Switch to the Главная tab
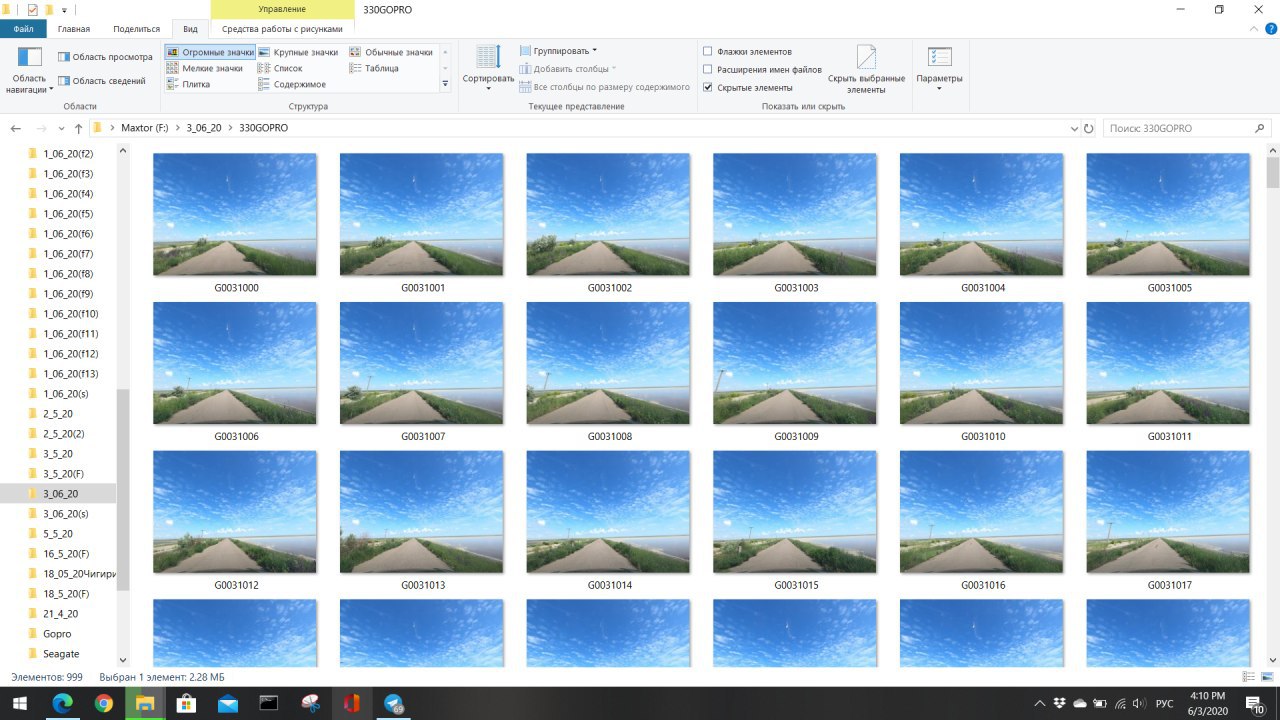 (74, 30)
